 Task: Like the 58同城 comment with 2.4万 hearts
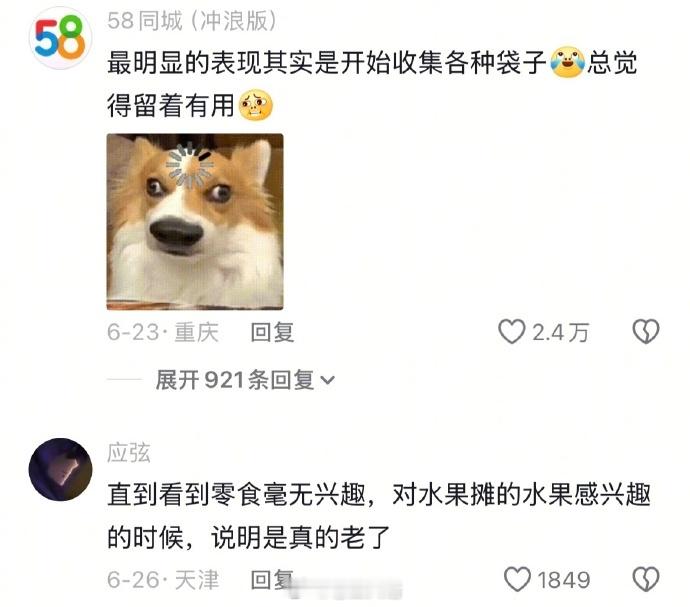511,332
